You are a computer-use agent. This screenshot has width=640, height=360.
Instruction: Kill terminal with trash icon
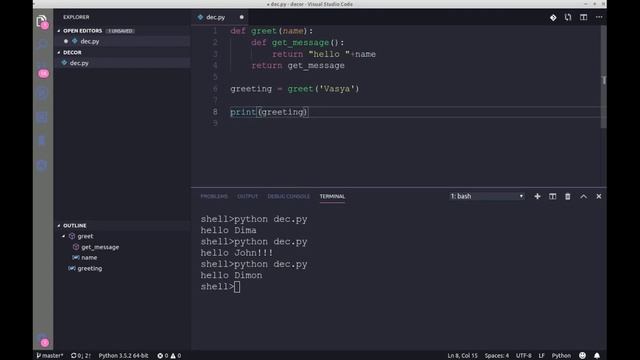(x=567, y=196)
